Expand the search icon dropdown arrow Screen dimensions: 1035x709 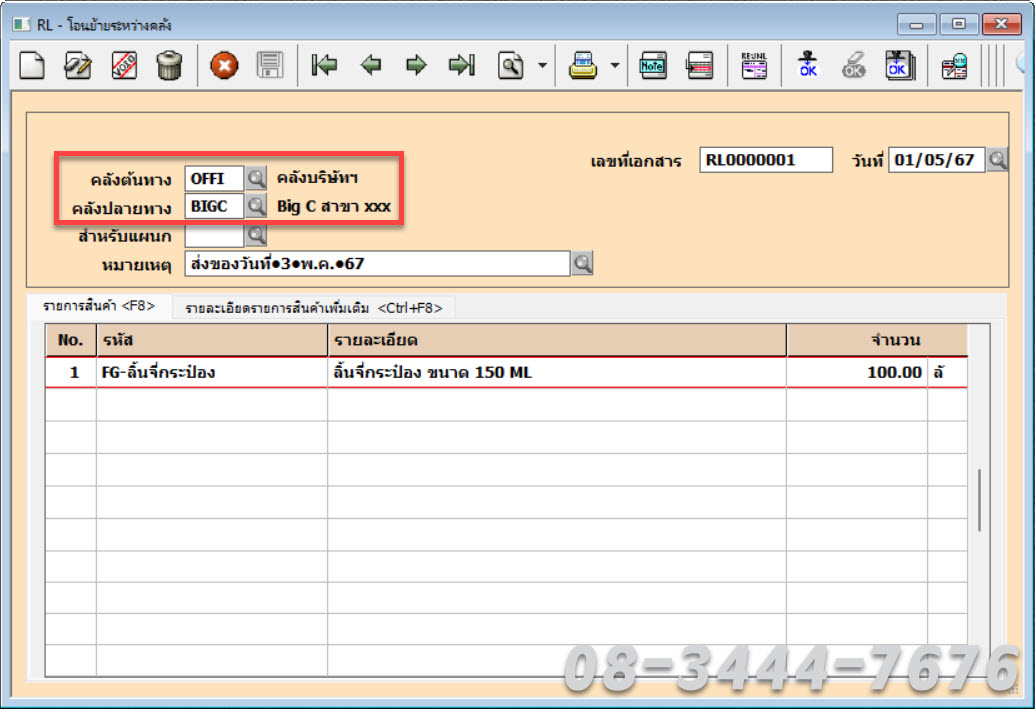(x=543, y=65)
